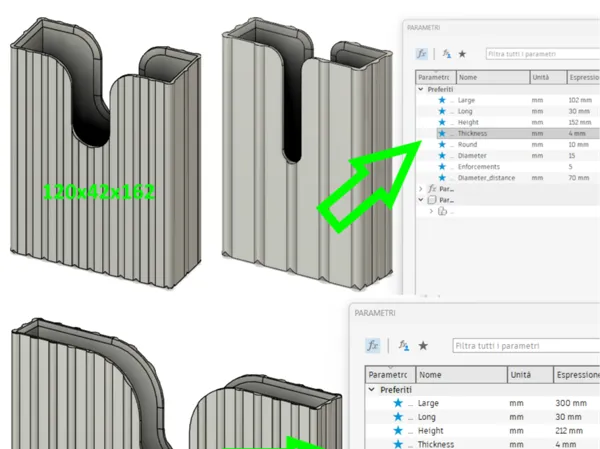
Task: Click the Nome column header in the lower panel
Action: point(461,374)
